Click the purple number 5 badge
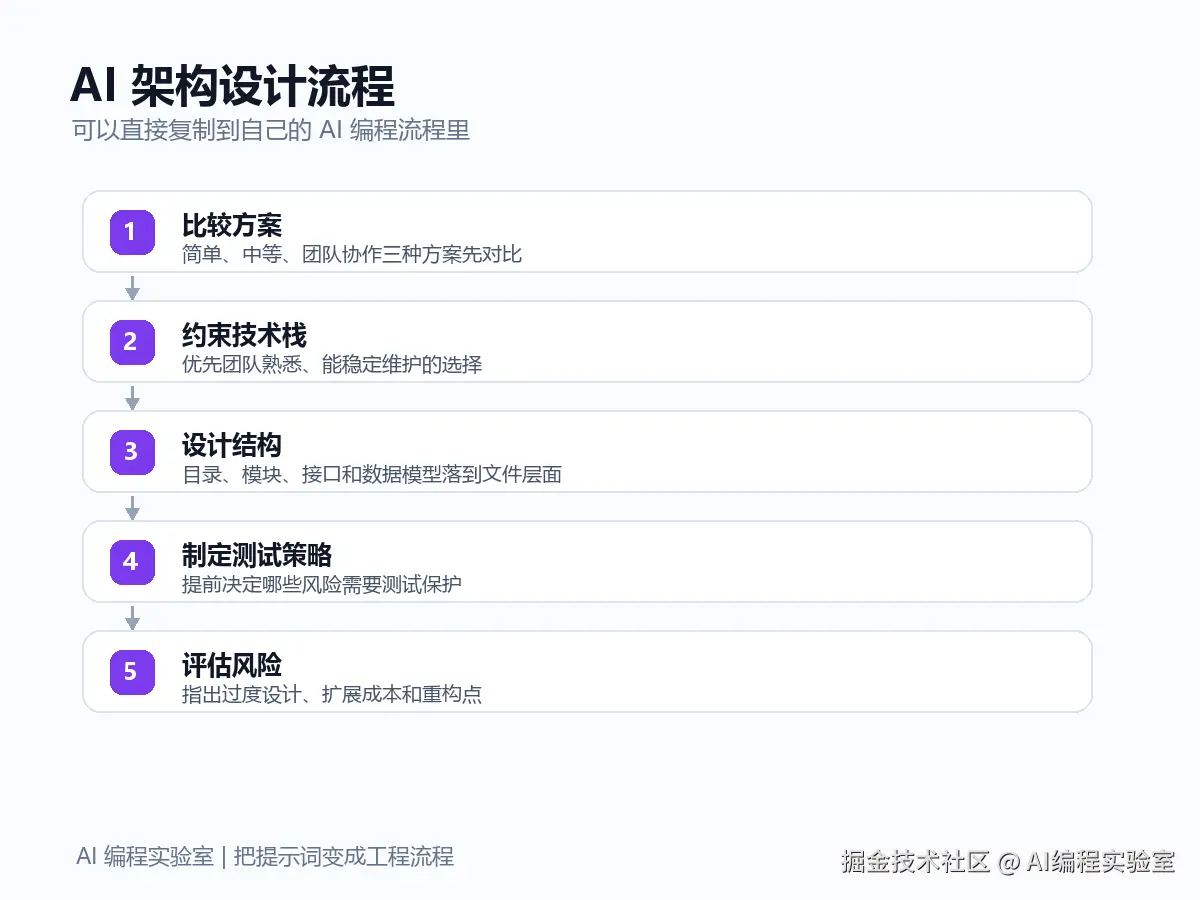Viewport: 1200px width, 900px height. (131, 672)
